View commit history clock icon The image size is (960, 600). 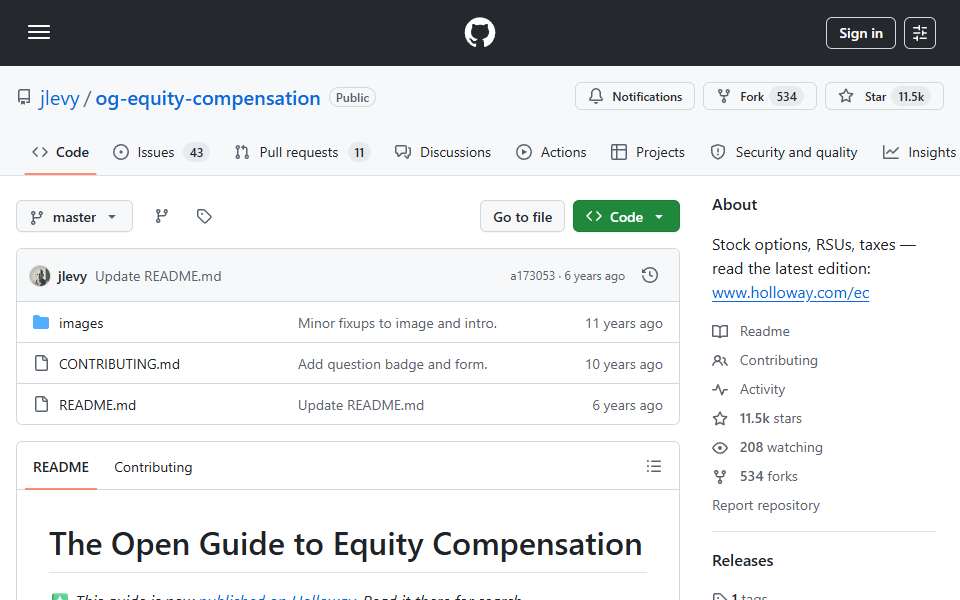[650, 276]
